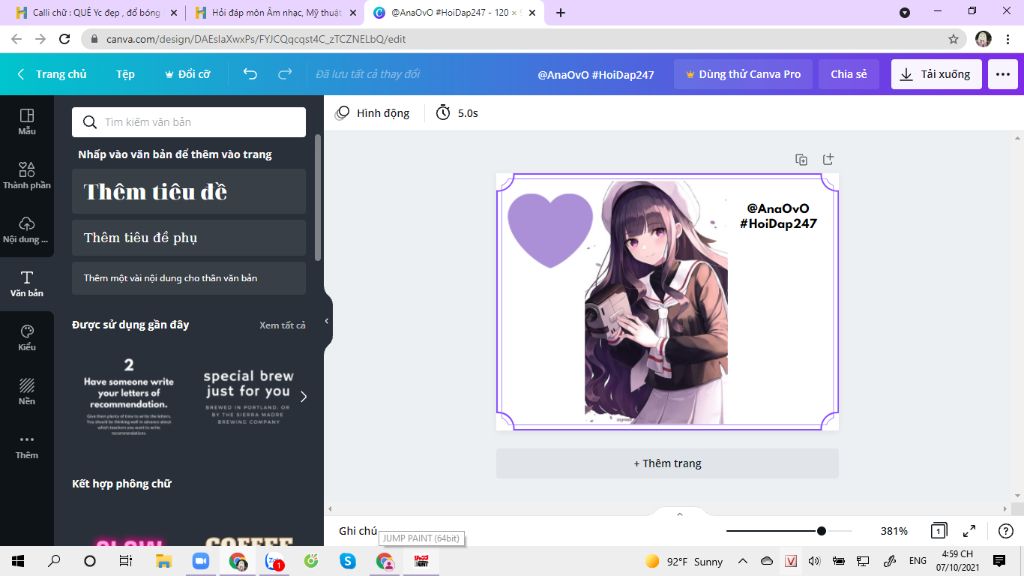1024x576 pixels.
Task: Click Tải xuống download button
Action: [936, 74]
